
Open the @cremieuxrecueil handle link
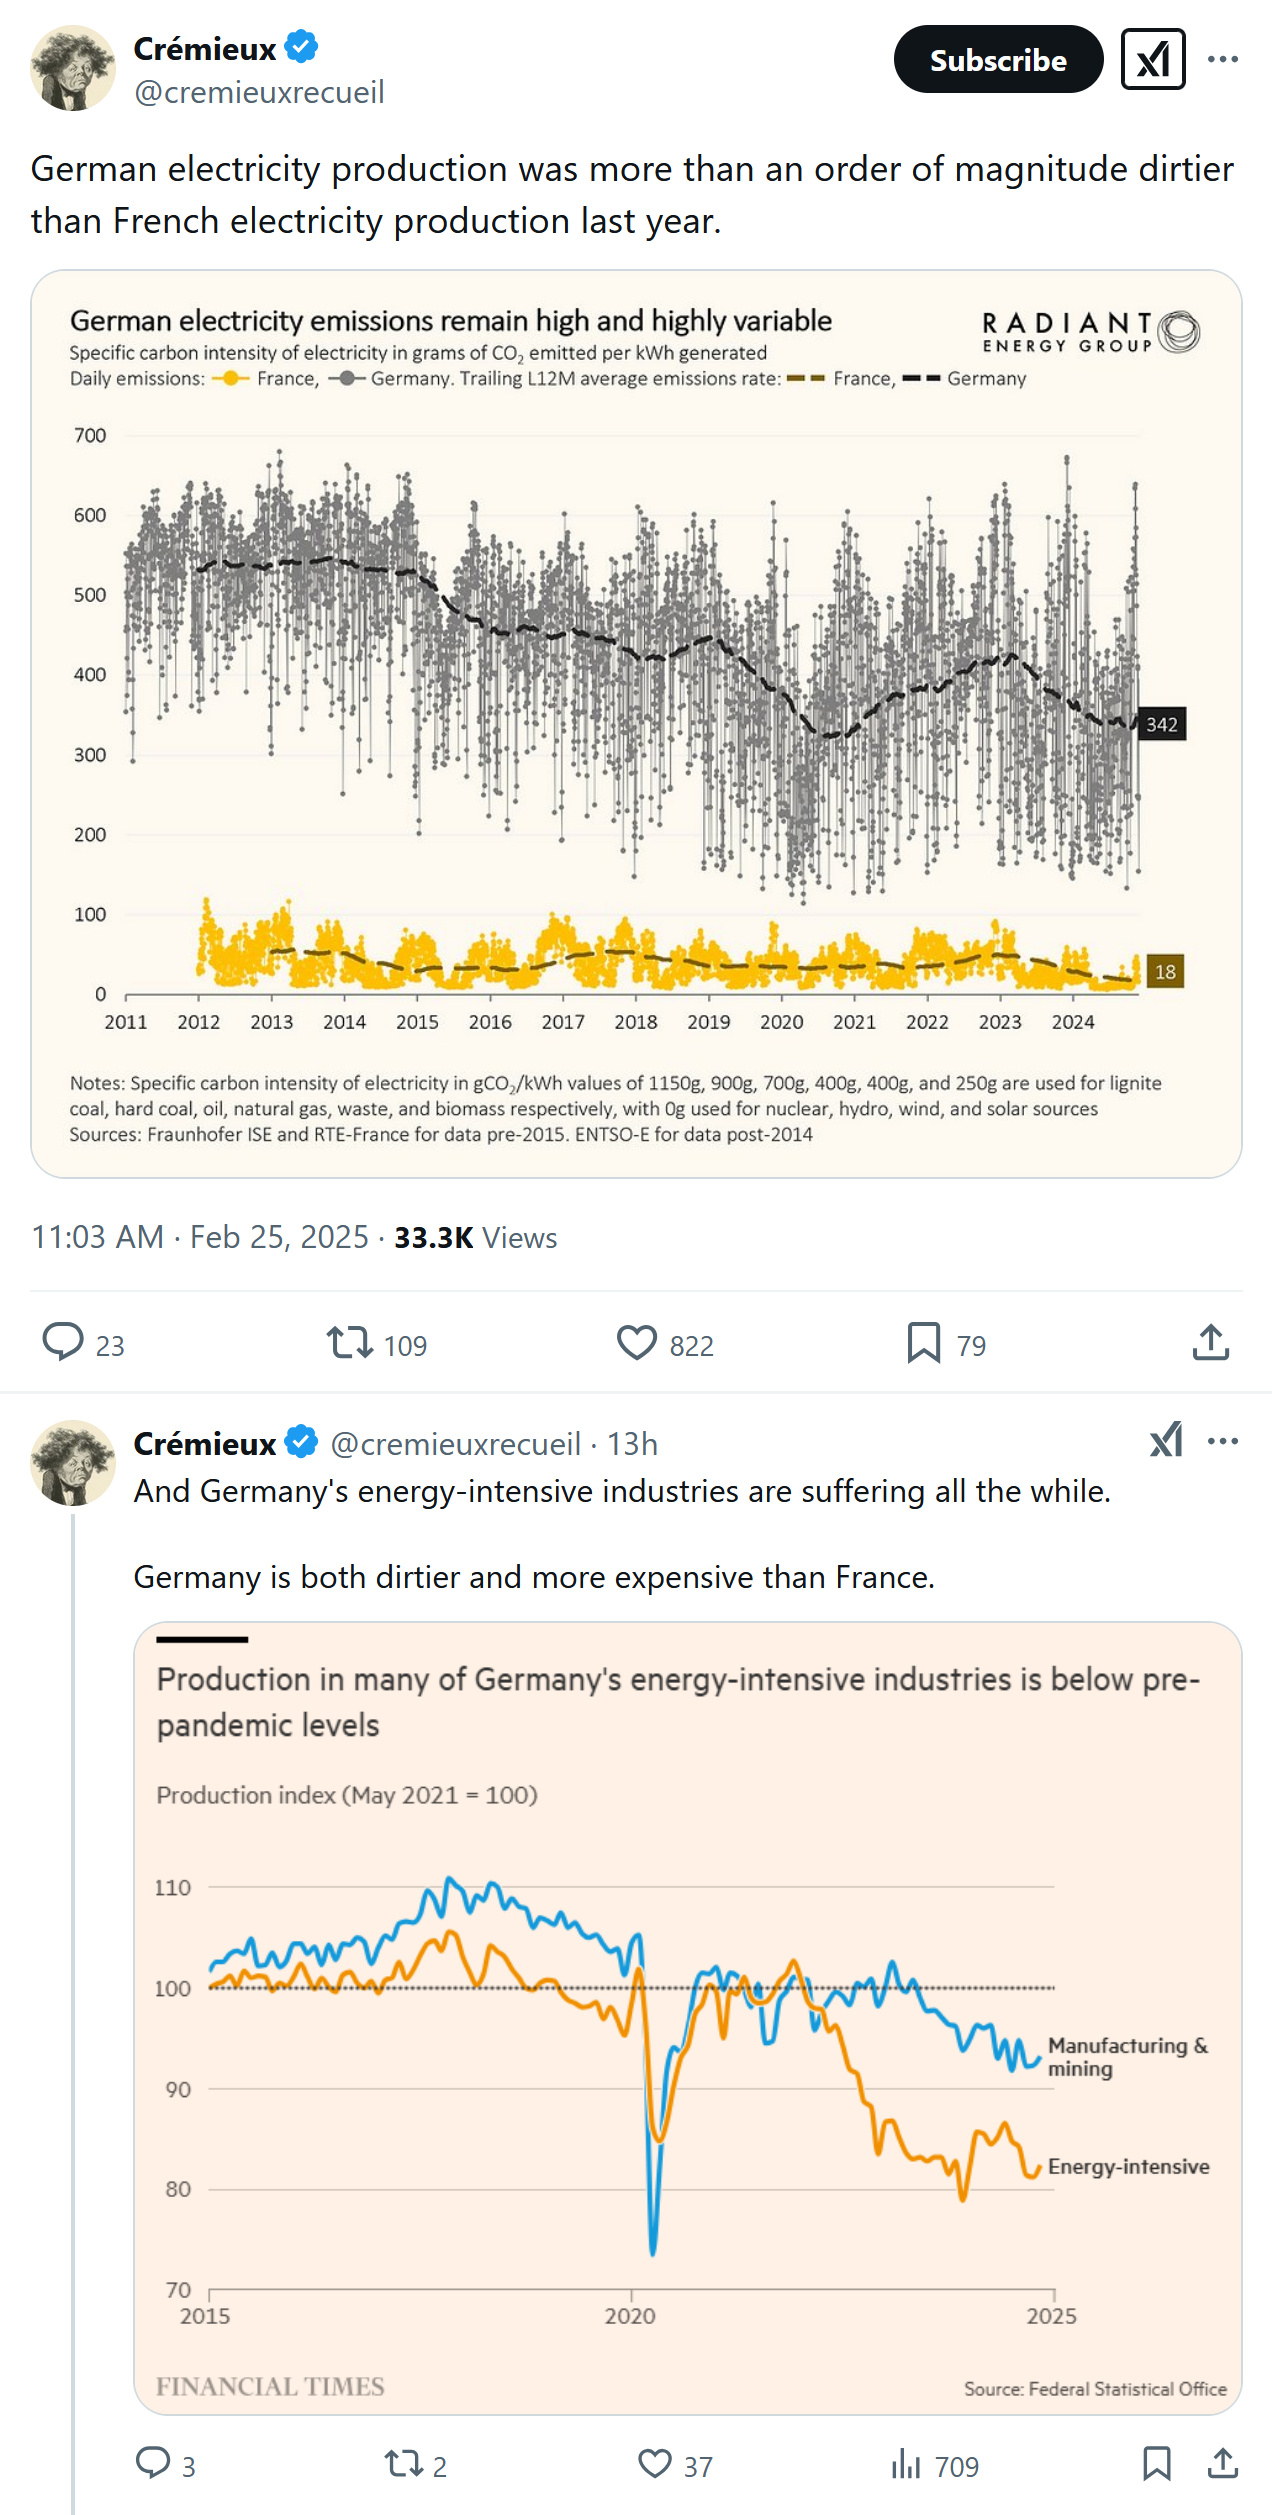coord(259,92)
